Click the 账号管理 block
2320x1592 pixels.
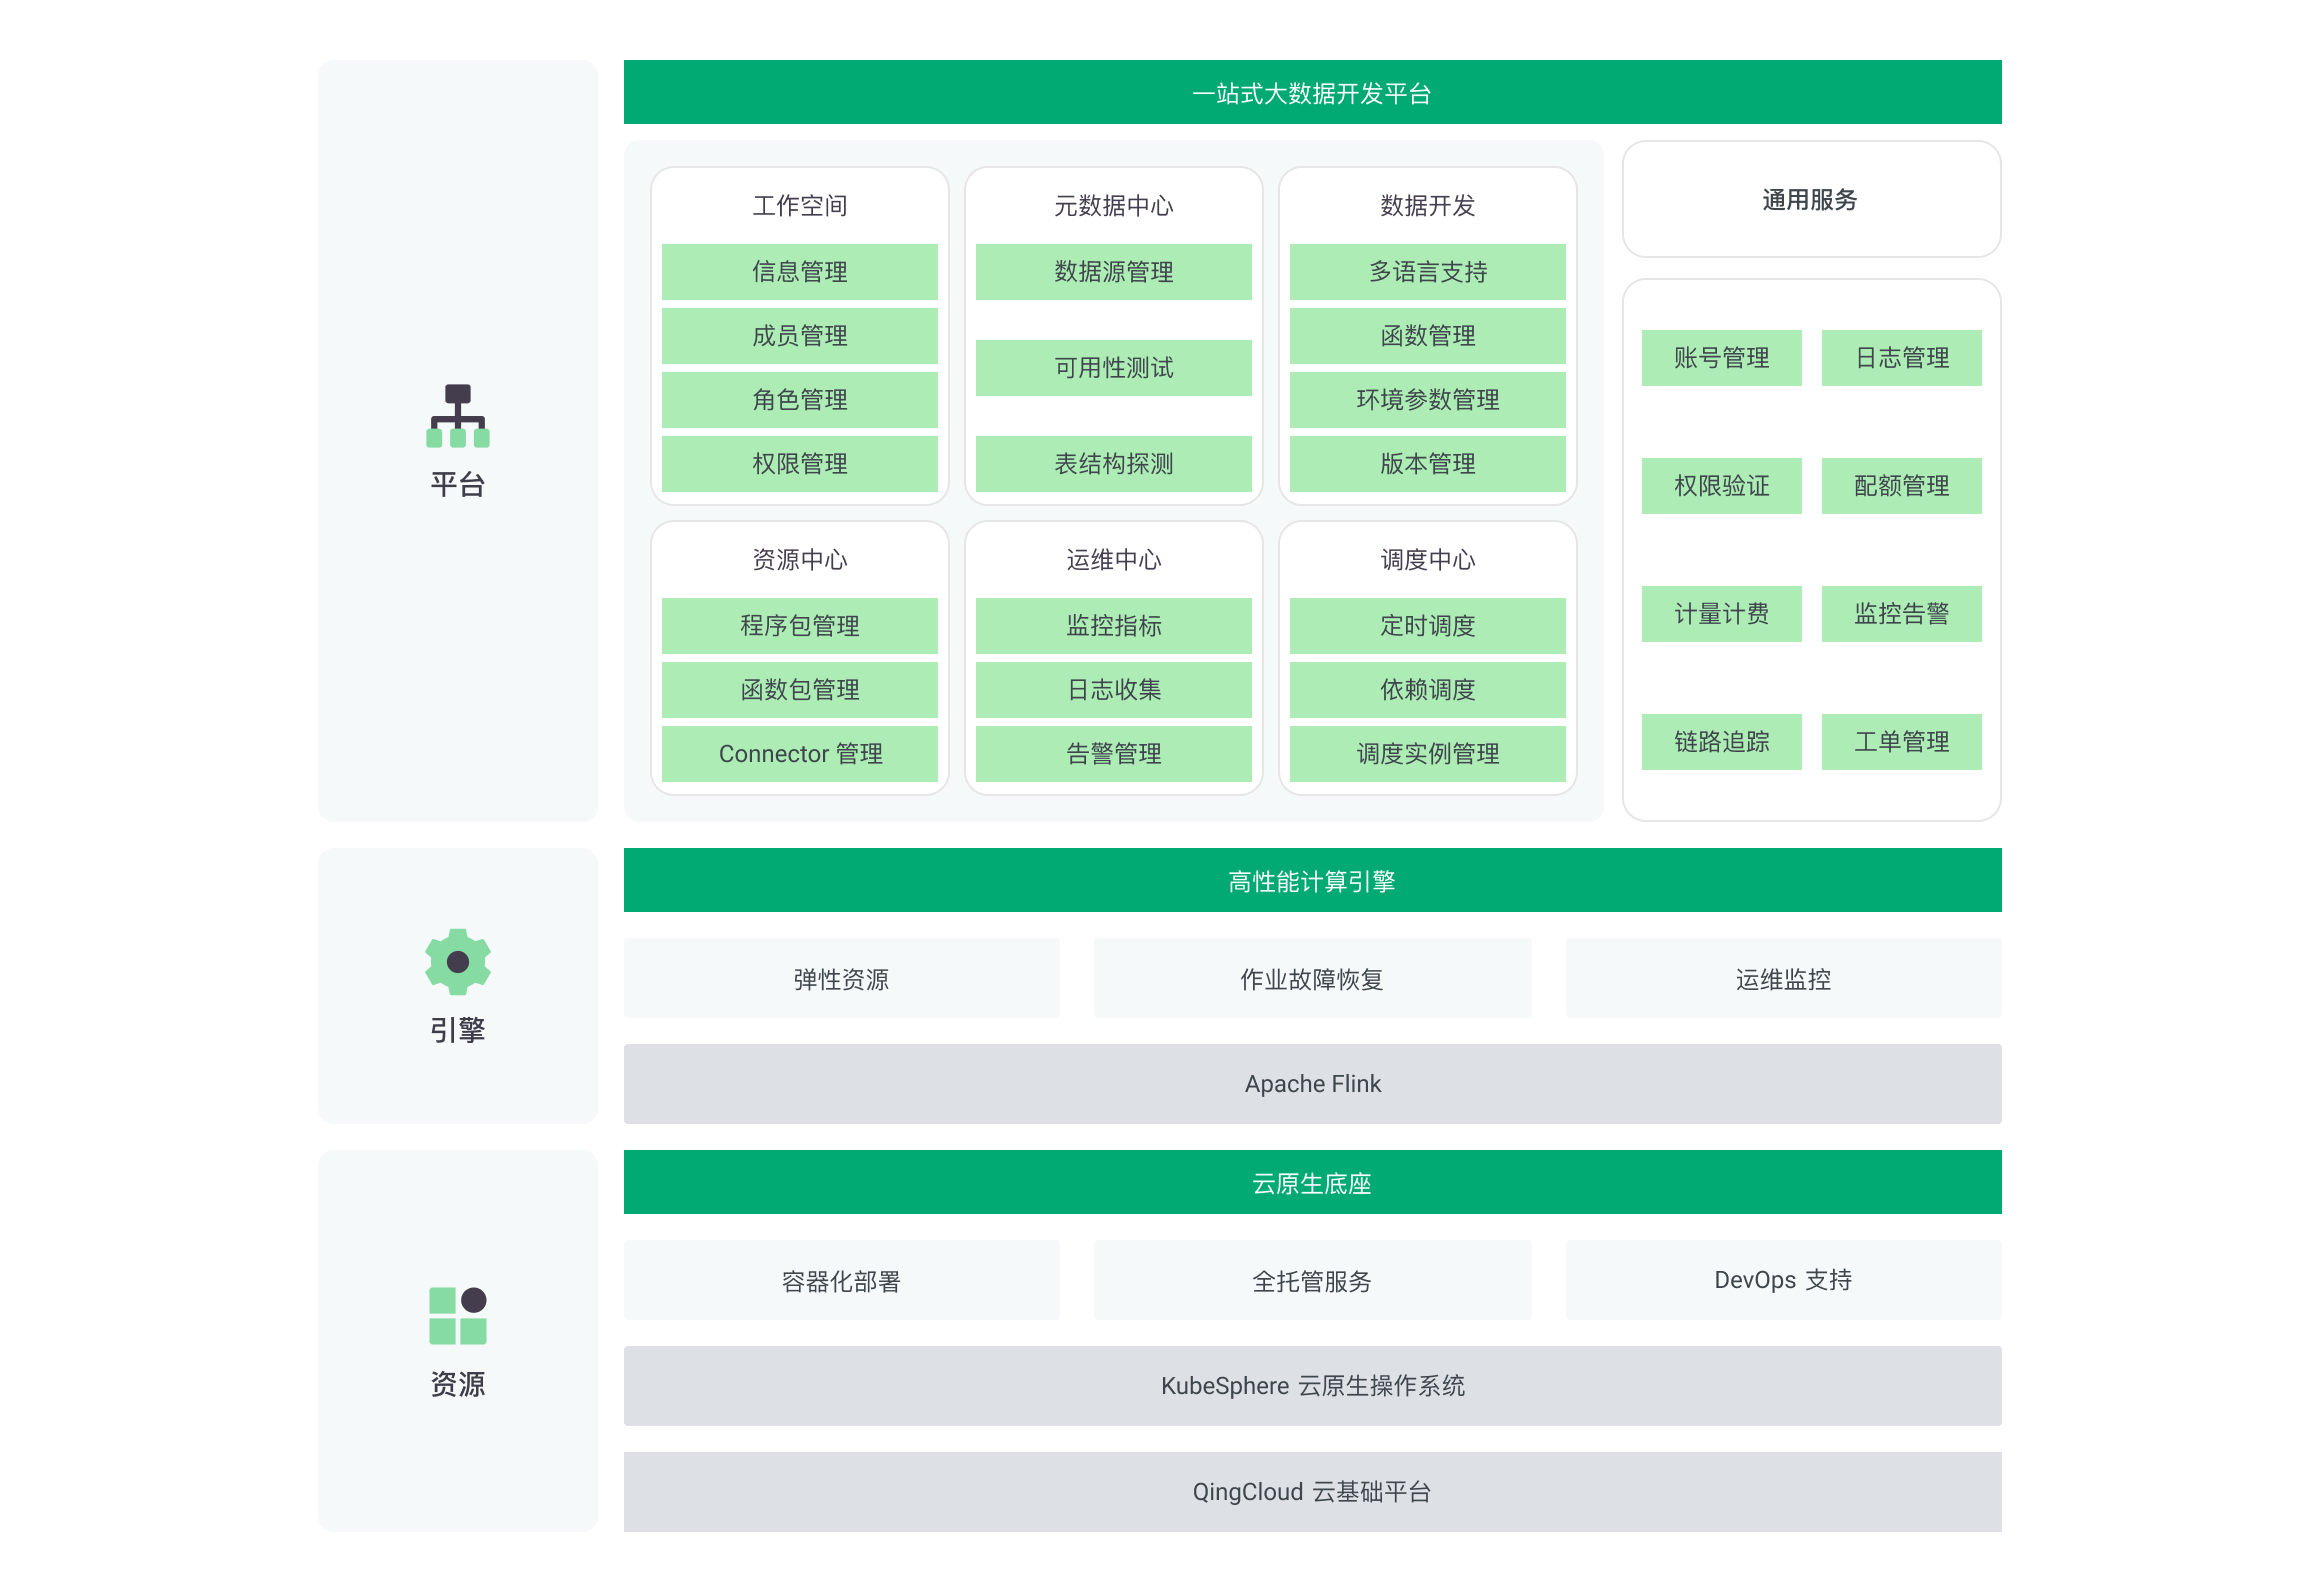click(1722, 358)
